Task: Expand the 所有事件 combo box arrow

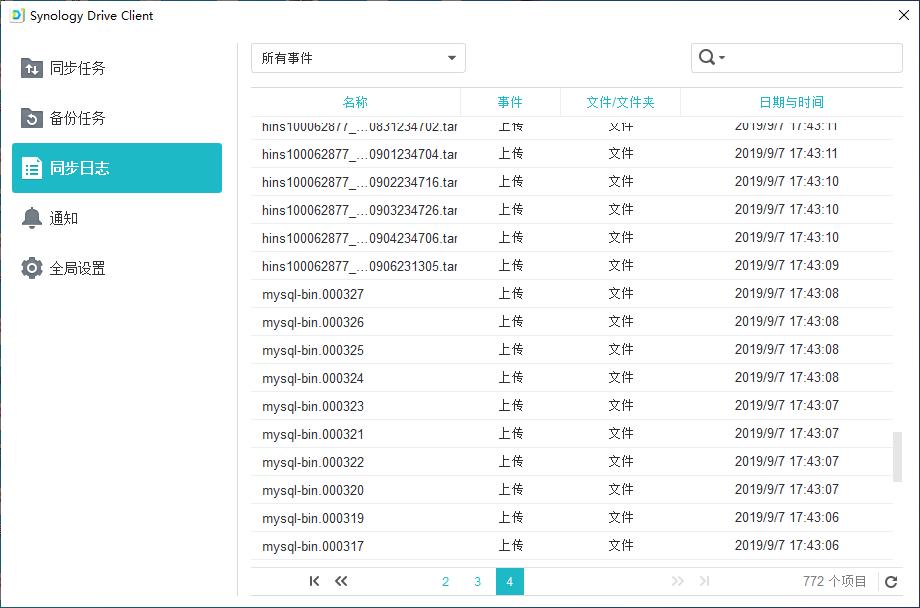Action: (x=452, y=57)
